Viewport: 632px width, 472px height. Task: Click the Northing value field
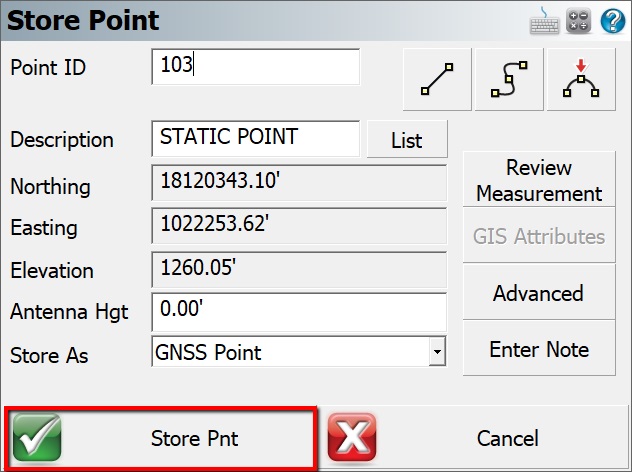(298, 186)
